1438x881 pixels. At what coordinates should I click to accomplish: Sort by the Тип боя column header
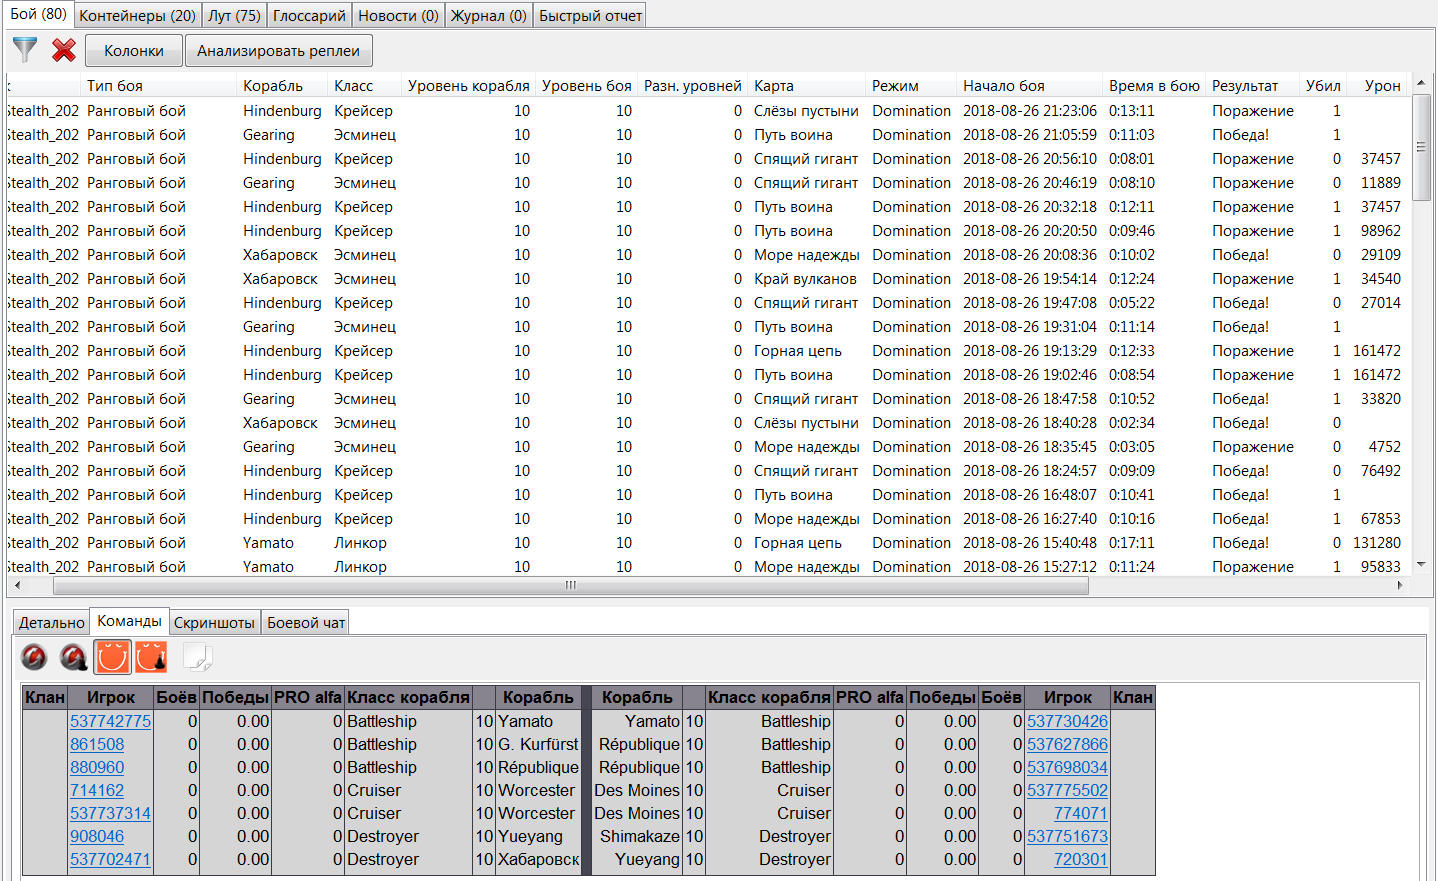(x=159, y=86)
